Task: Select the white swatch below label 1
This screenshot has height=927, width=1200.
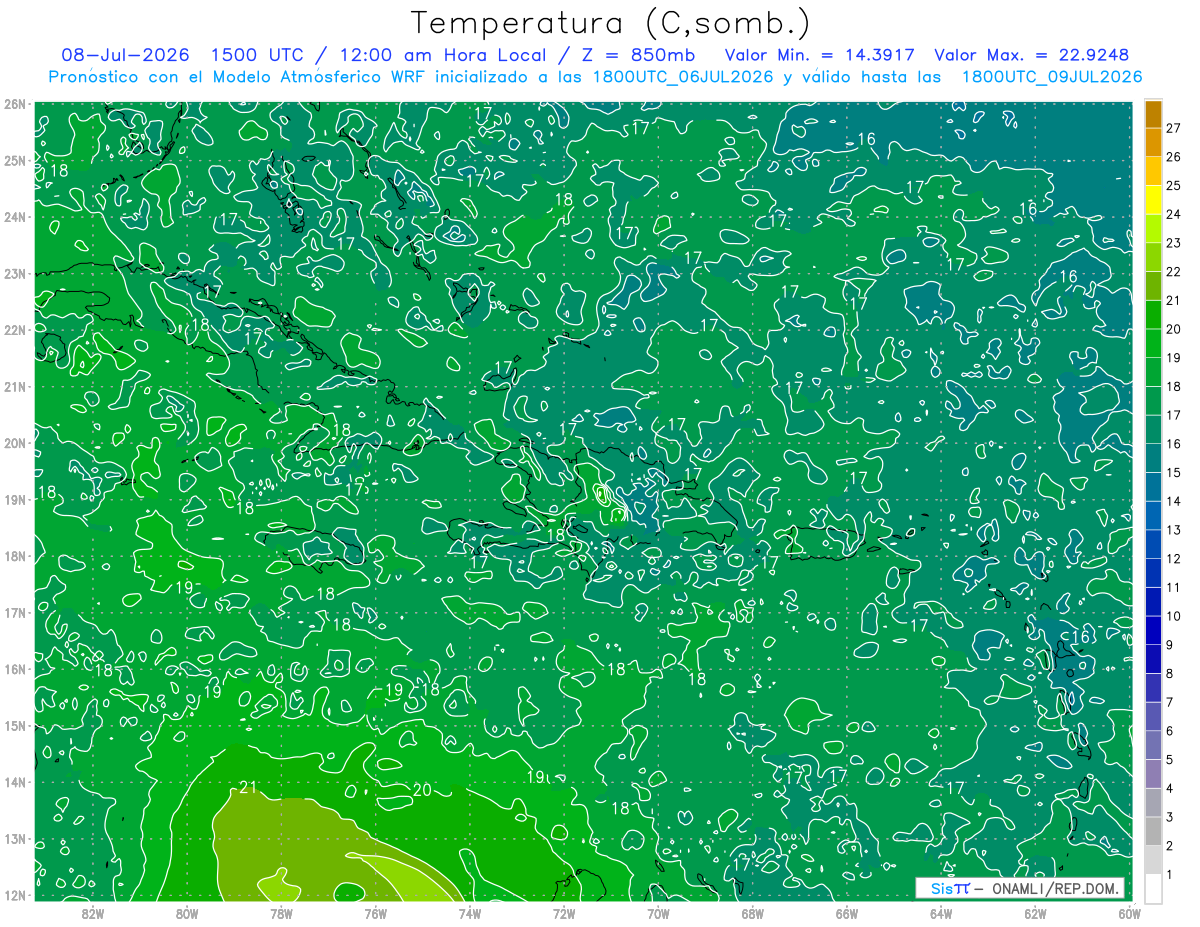Action: tap(1153, 888)
